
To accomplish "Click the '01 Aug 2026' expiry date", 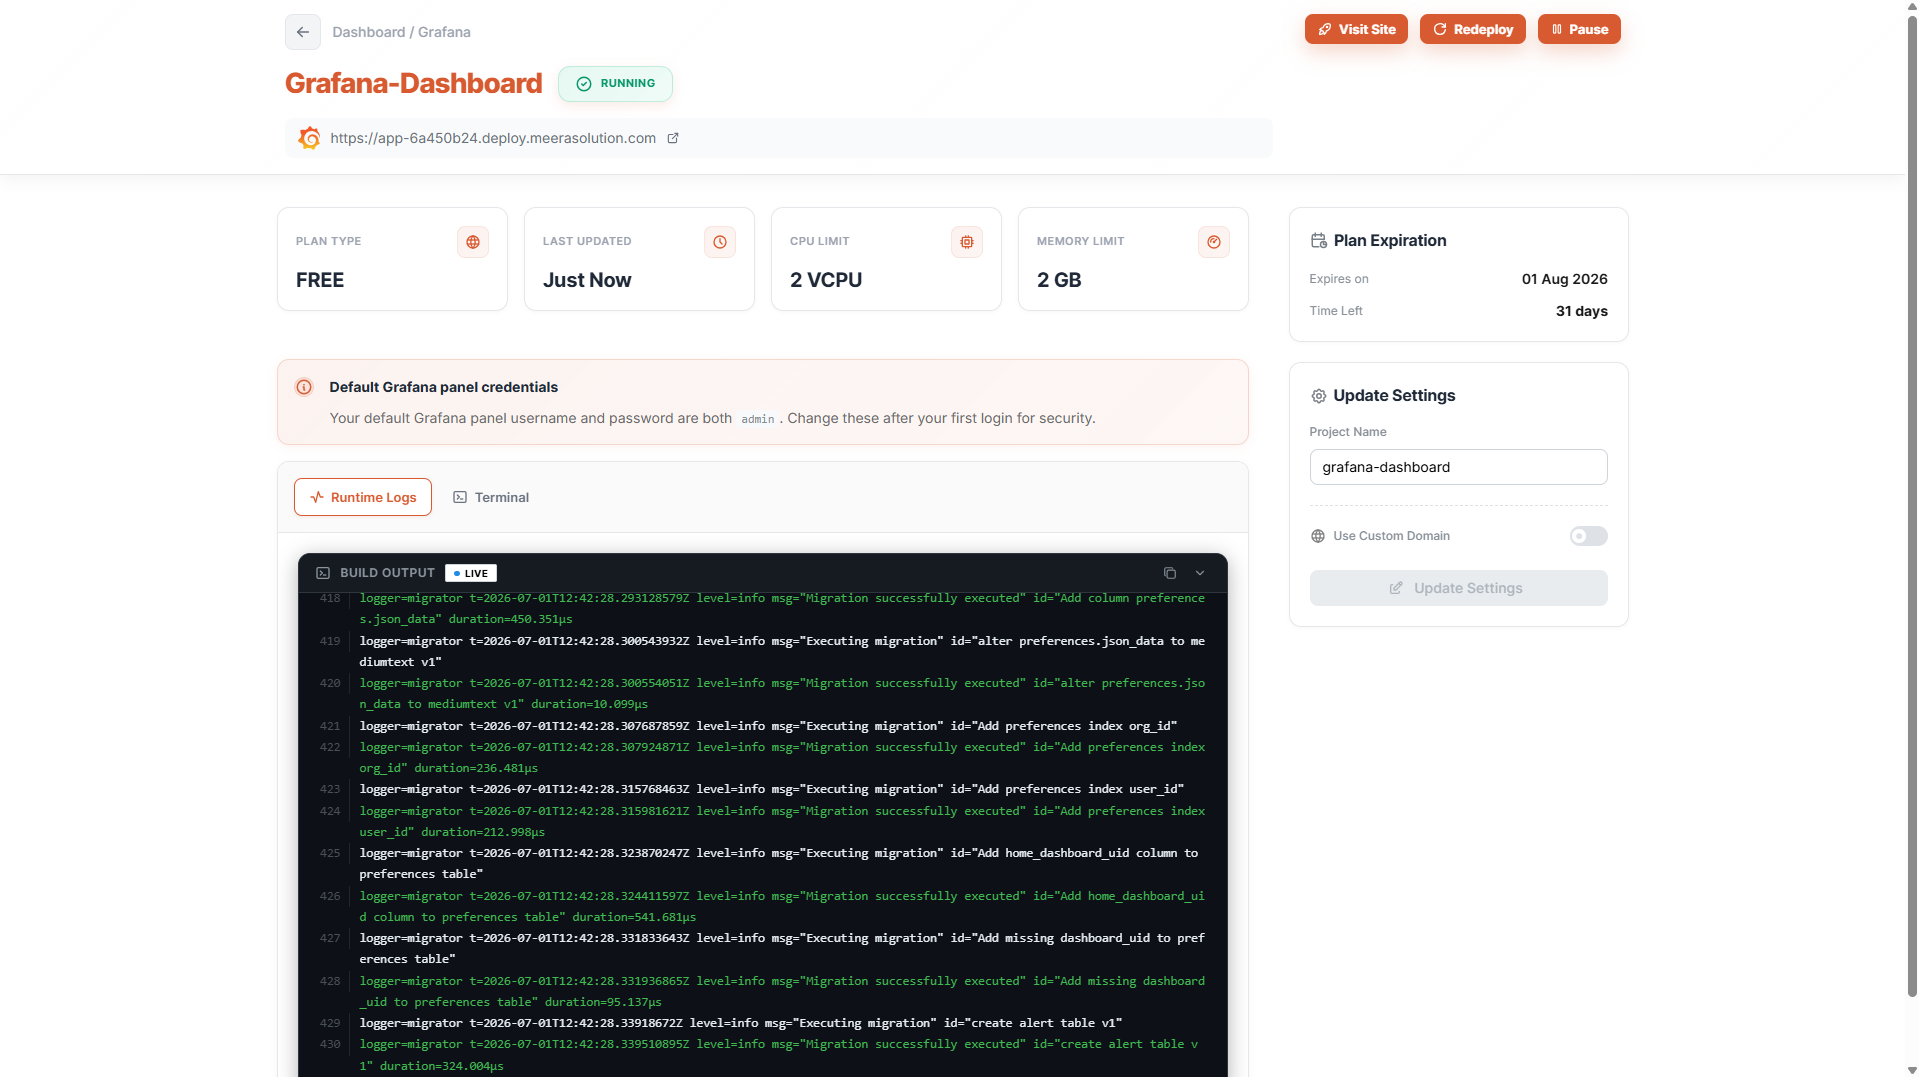I will tap(1564, 279).
